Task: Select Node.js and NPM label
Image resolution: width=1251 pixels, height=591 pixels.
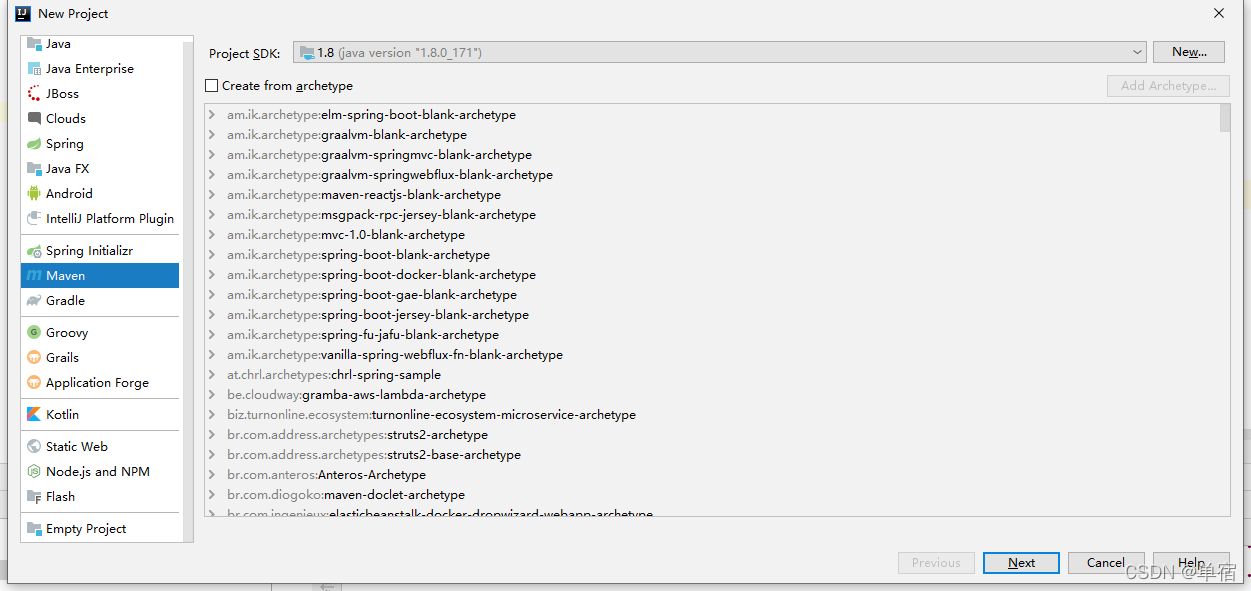Action: [x=98, y=472]
